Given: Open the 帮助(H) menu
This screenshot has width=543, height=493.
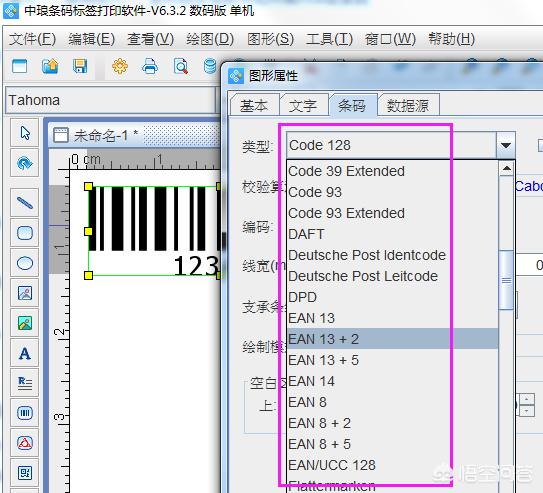Looking at the screenshot, I should [452, 39].
